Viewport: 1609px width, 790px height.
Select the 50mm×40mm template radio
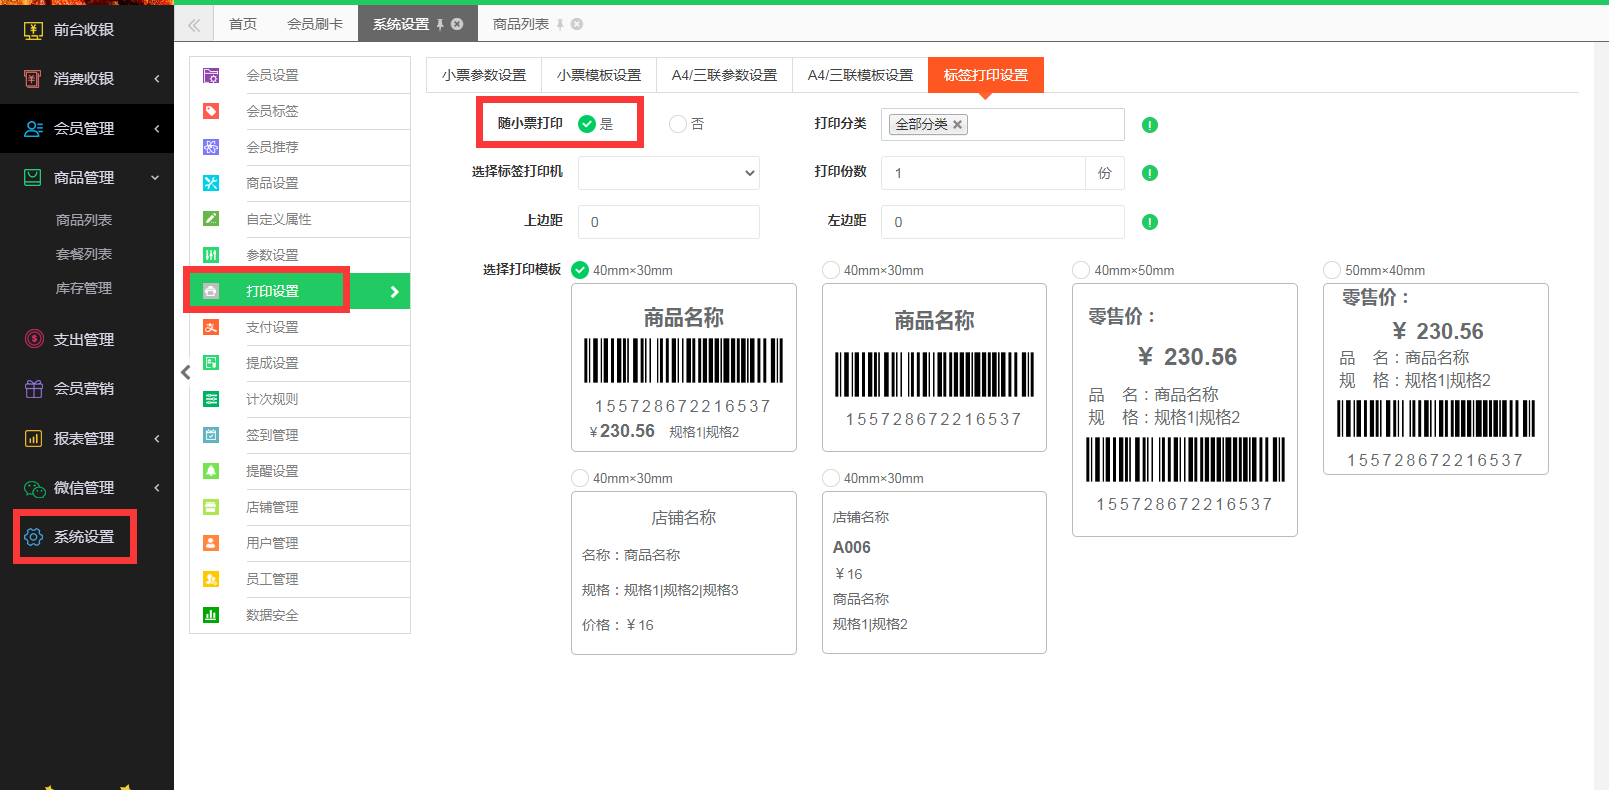click(x=1332, y=270)
